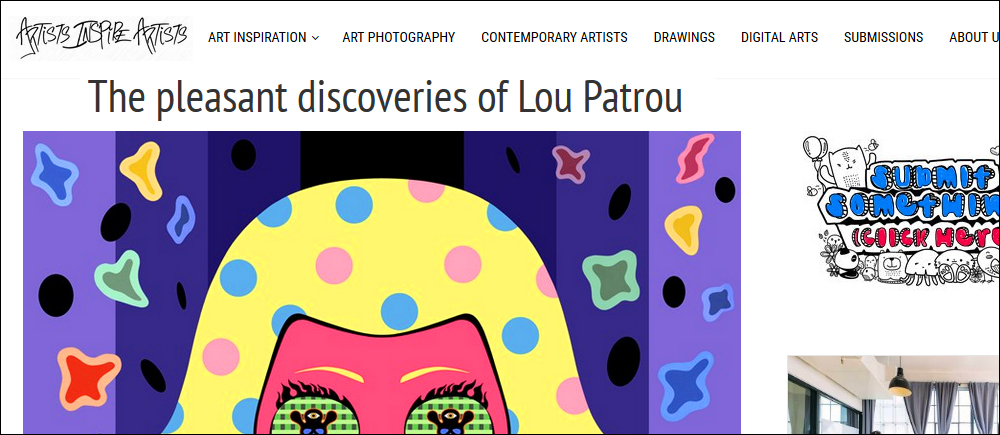Open the Art Inspiration menu
This screenshot has height=435, width=1000.
pos(257,38)
